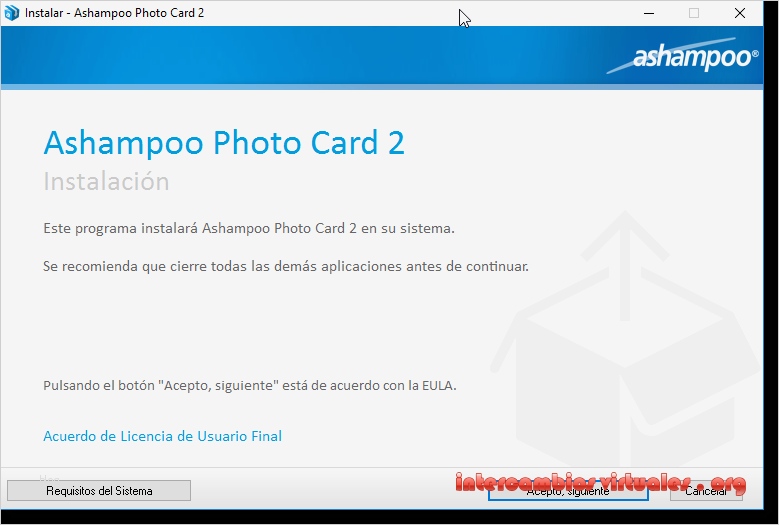Image resolution: width=779 pixels, height=525 pixels.
Task: Click the "Acepto, siguiente" button
Action: pos(568,491)
